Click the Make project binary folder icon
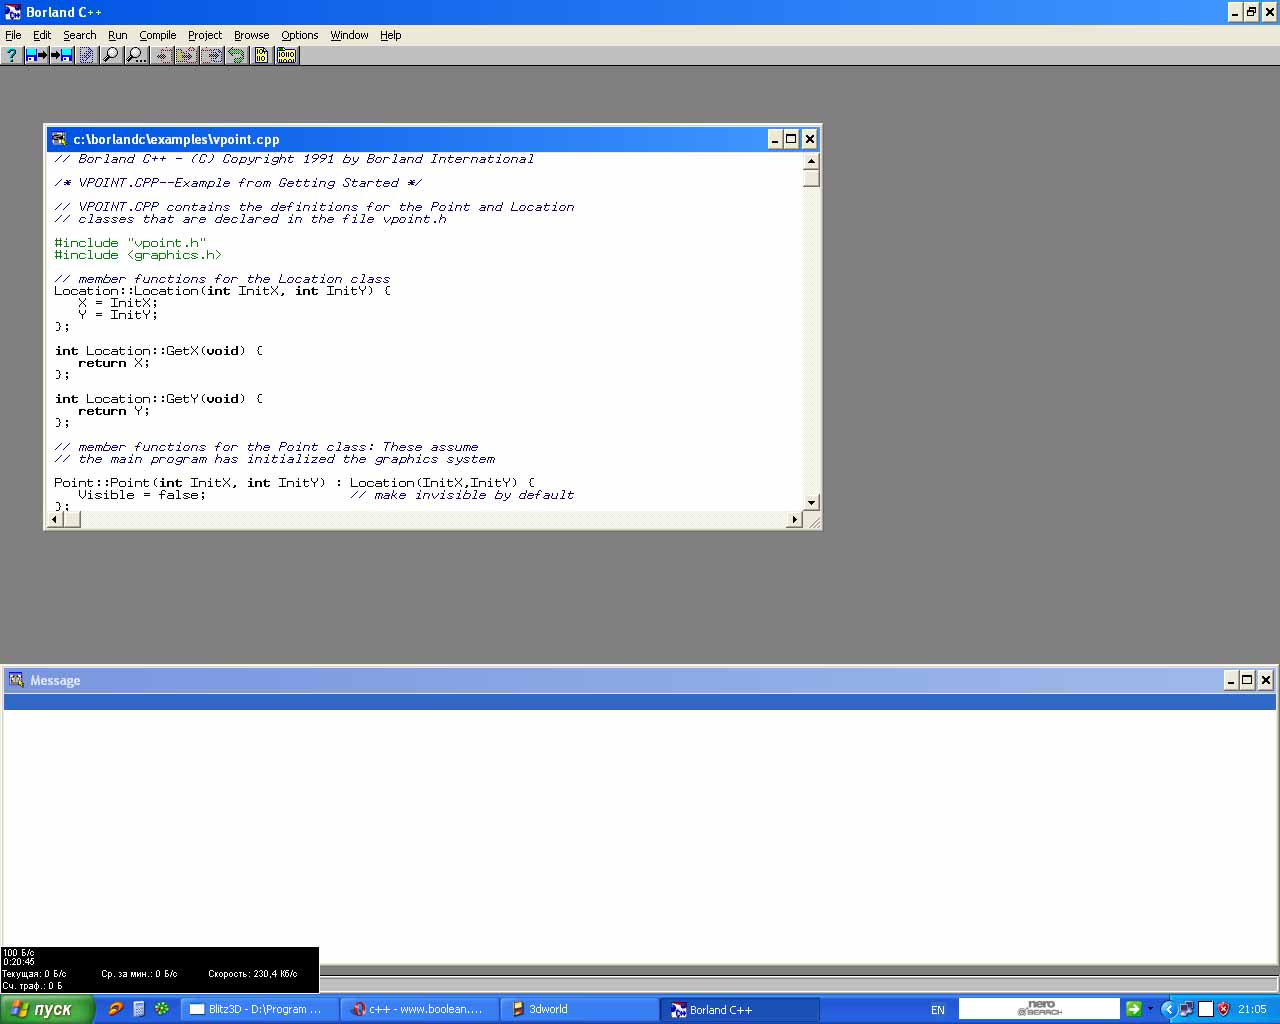The image size is (1280, 1024). (x=287, y=56)
